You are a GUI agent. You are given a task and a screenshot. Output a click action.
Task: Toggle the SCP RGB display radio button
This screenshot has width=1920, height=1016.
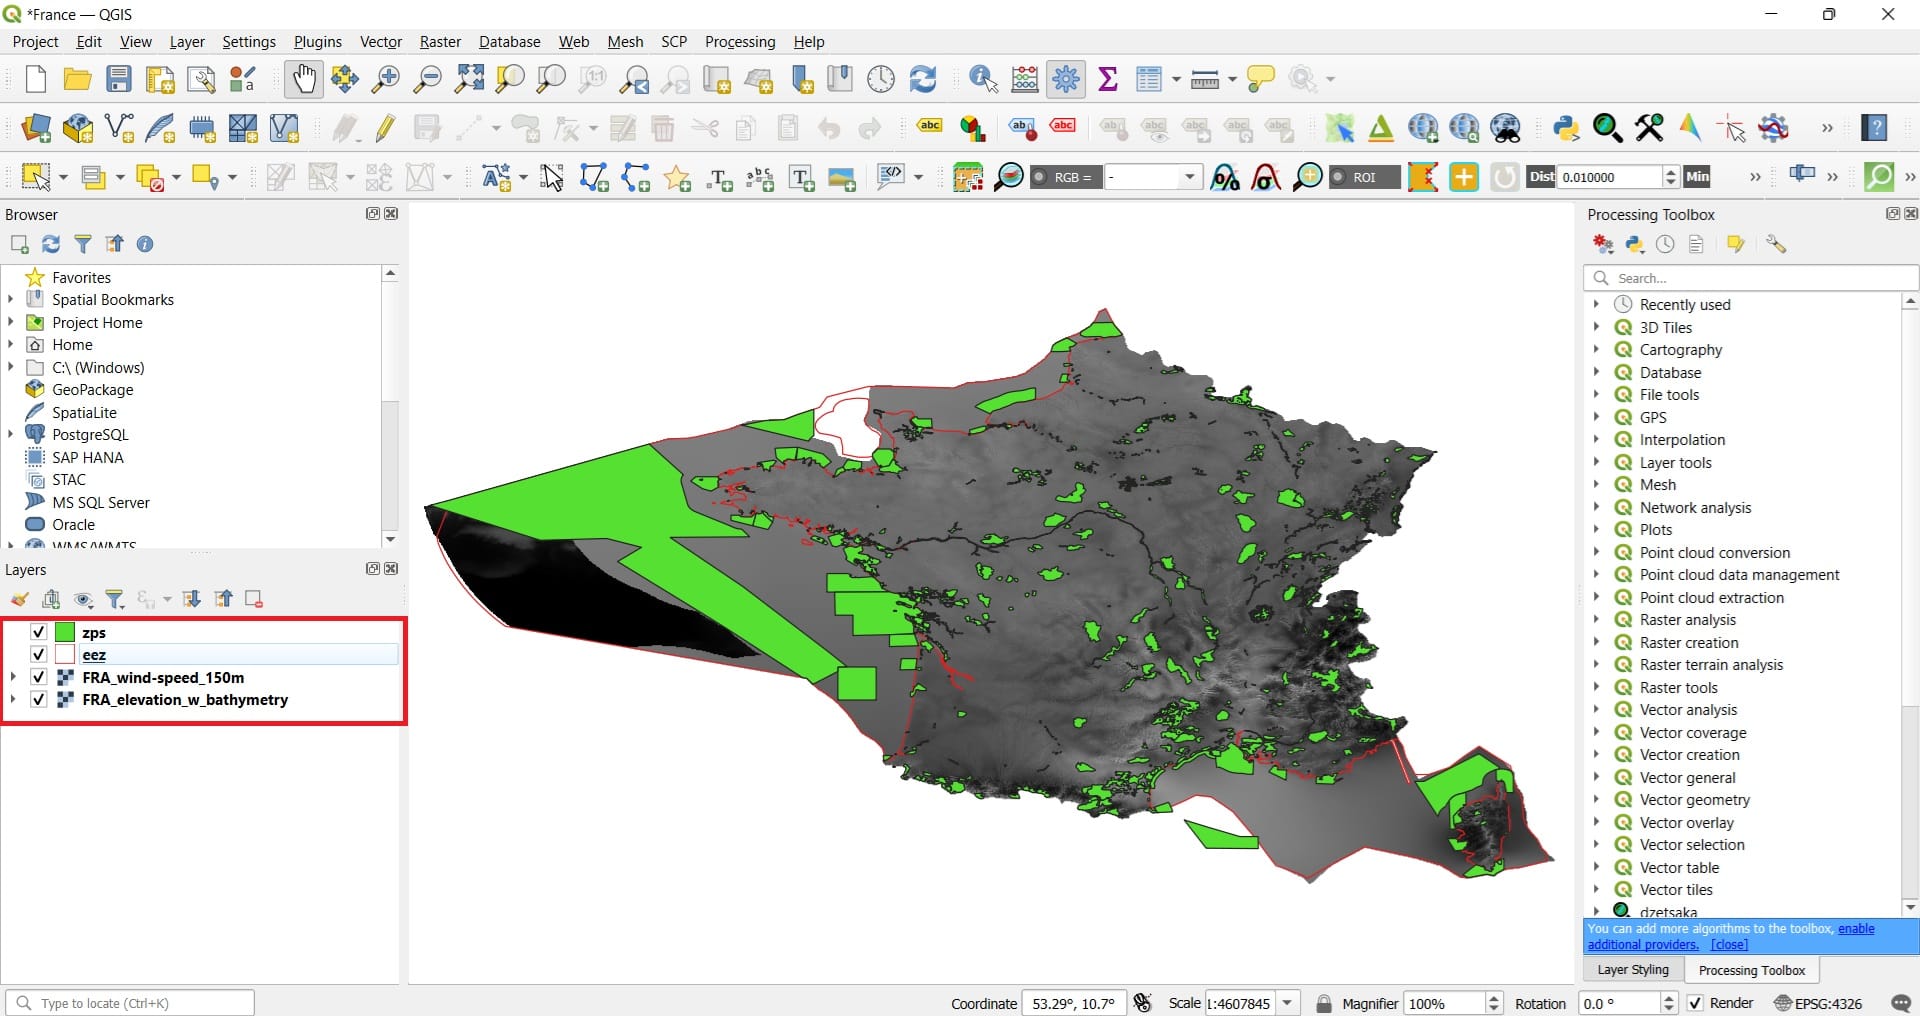[1040, 177]
